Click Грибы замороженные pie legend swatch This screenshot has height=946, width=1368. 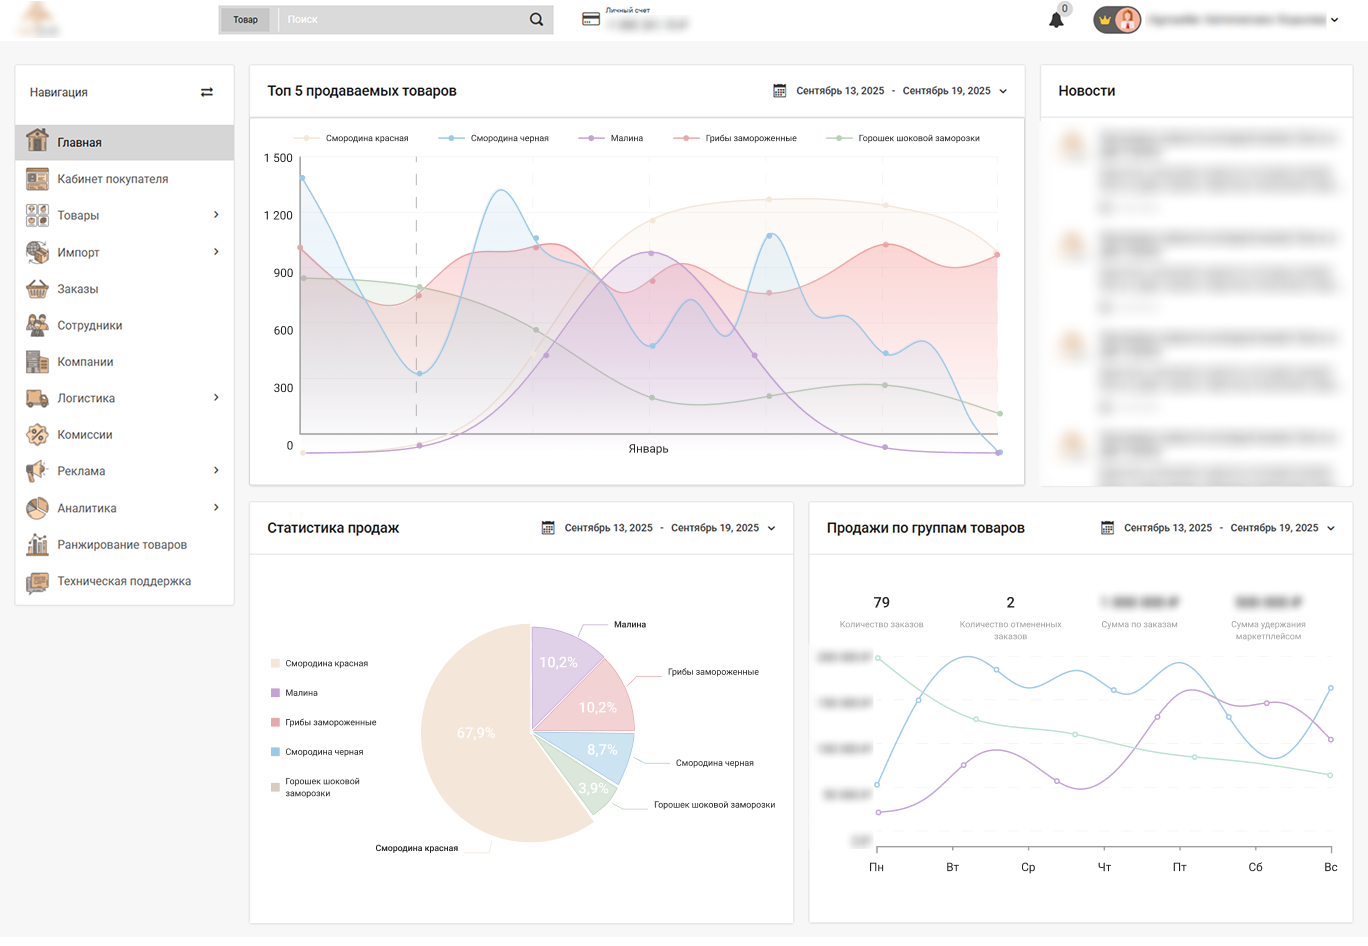275,722
